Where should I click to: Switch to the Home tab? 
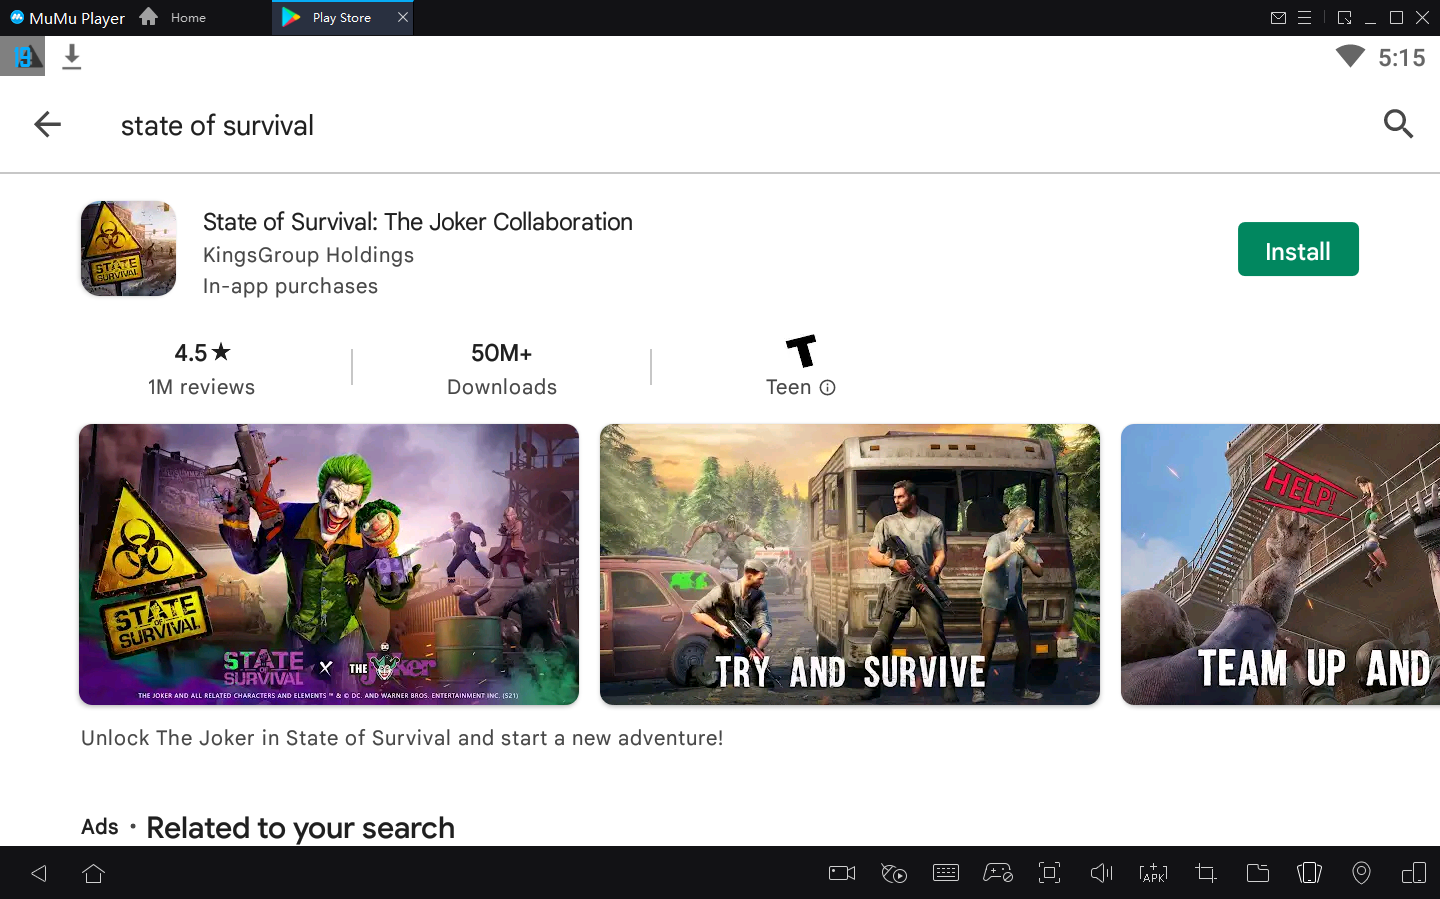[x=173, y=17]
